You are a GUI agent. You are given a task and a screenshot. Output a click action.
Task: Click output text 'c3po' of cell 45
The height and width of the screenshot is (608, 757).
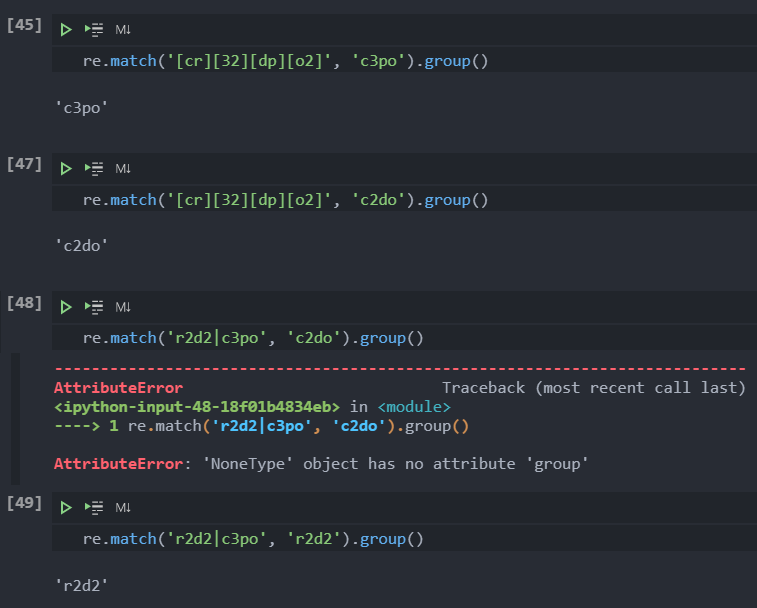[x=82, y=108]
